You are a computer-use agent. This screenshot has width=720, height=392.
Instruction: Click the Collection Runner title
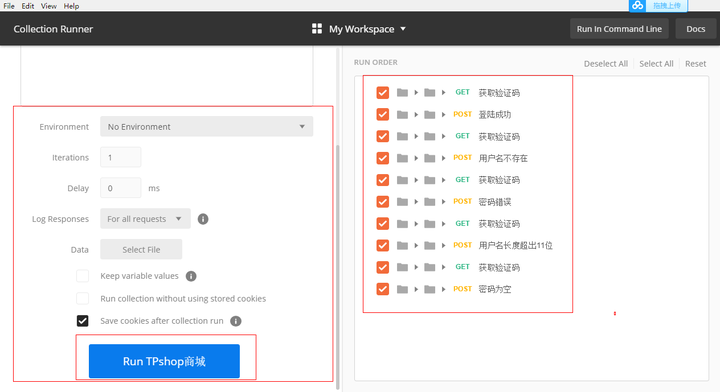click(x=53, y=29)
